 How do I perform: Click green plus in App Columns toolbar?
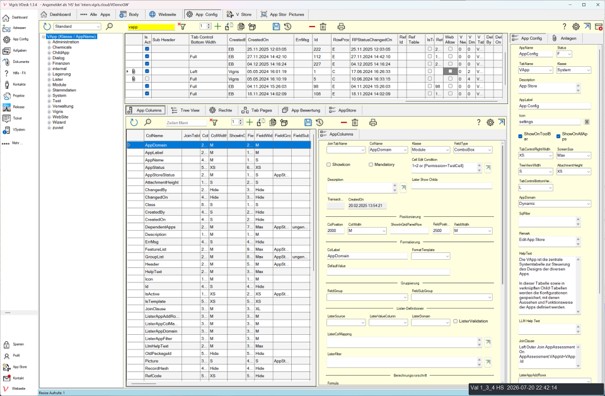(249, 122)
